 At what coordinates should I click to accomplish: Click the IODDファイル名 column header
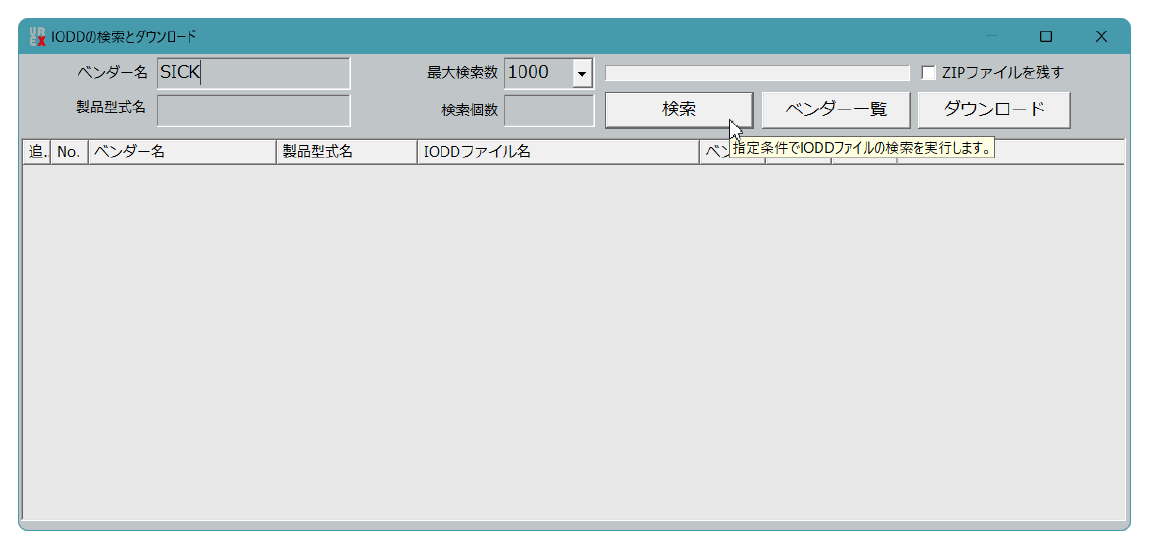click(557, 152)
